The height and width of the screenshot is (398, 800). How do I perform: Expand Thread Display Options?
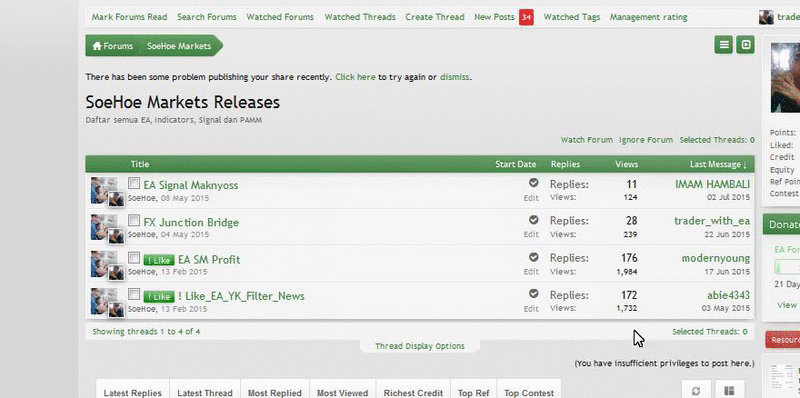[419, 346]
